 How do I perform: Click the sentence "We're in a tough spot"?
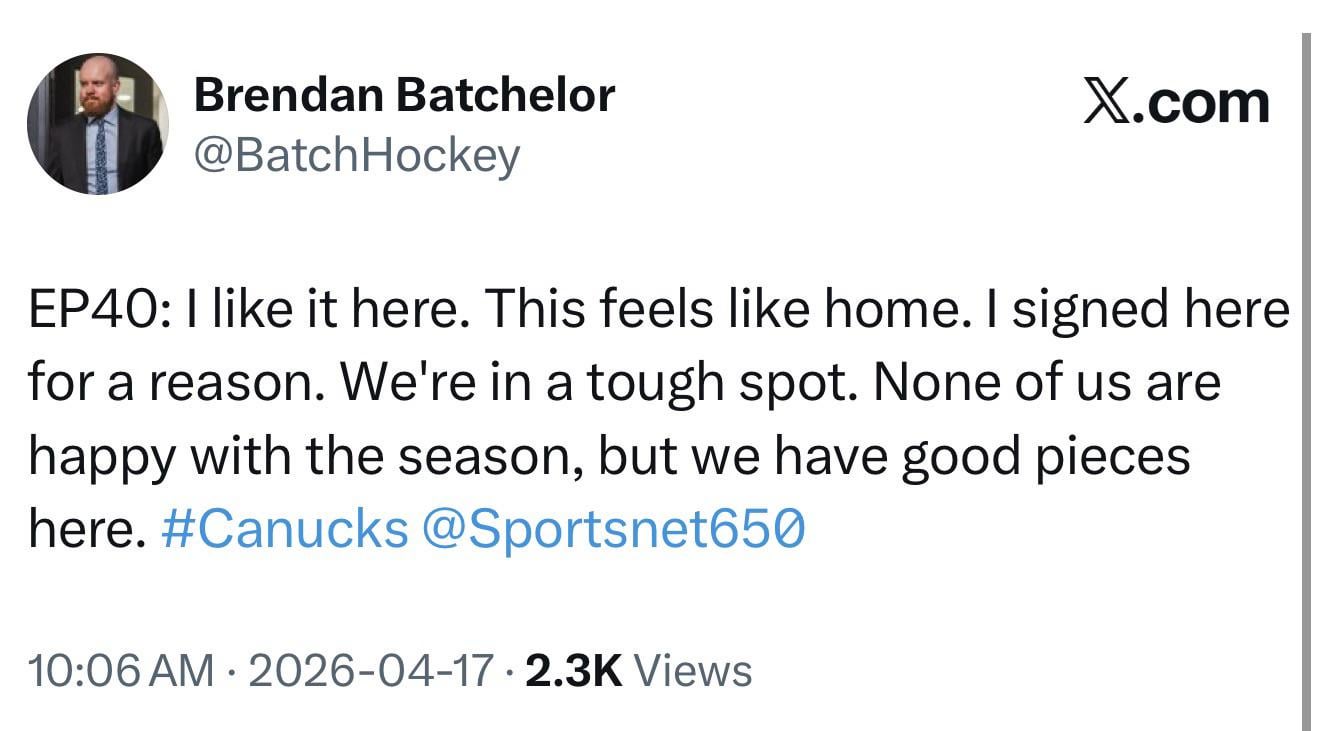[596, 383]
